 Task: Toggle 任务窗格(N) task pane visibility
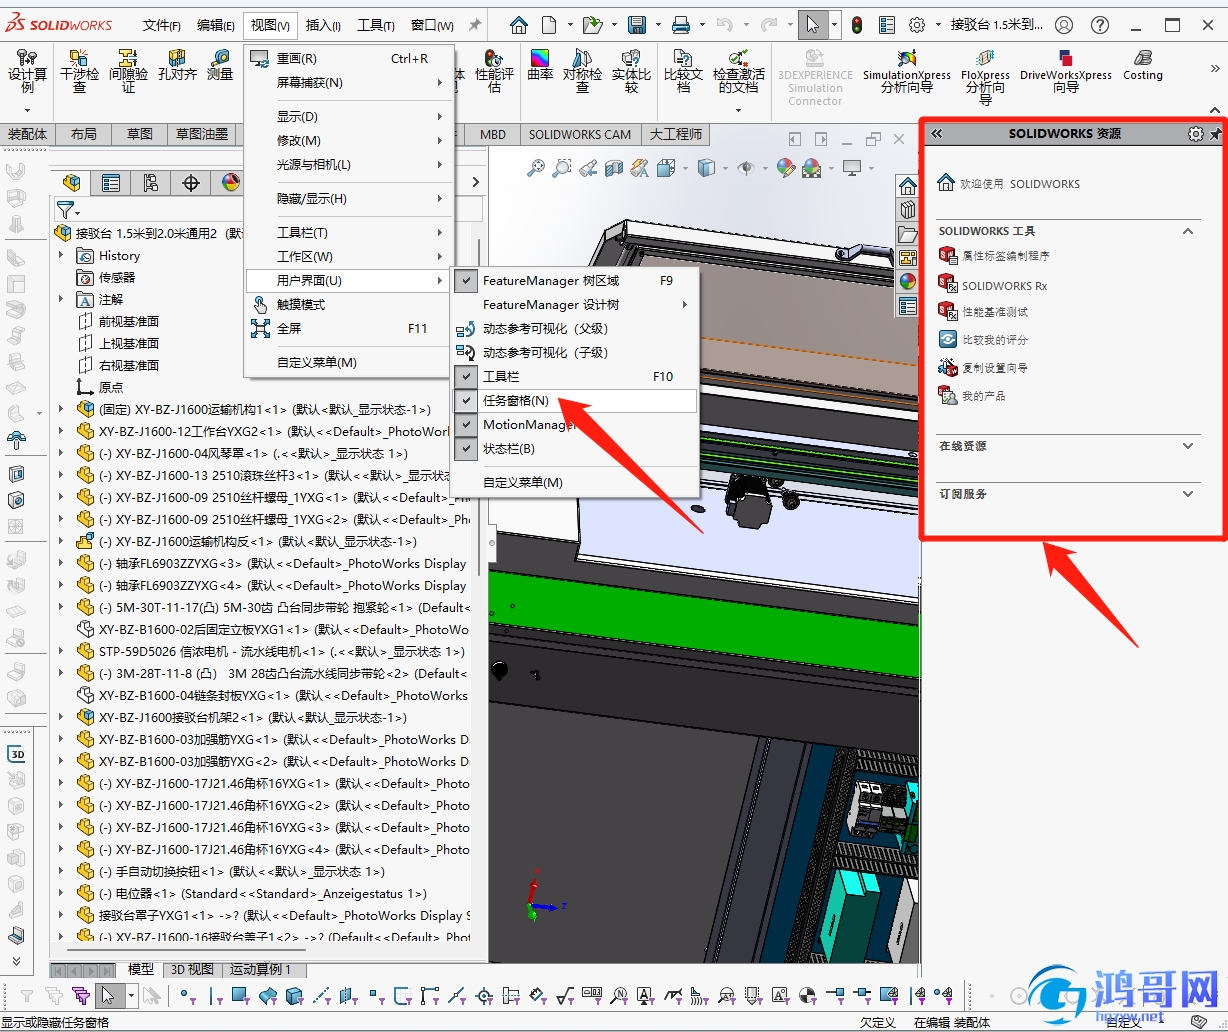(x=575, y=401)
